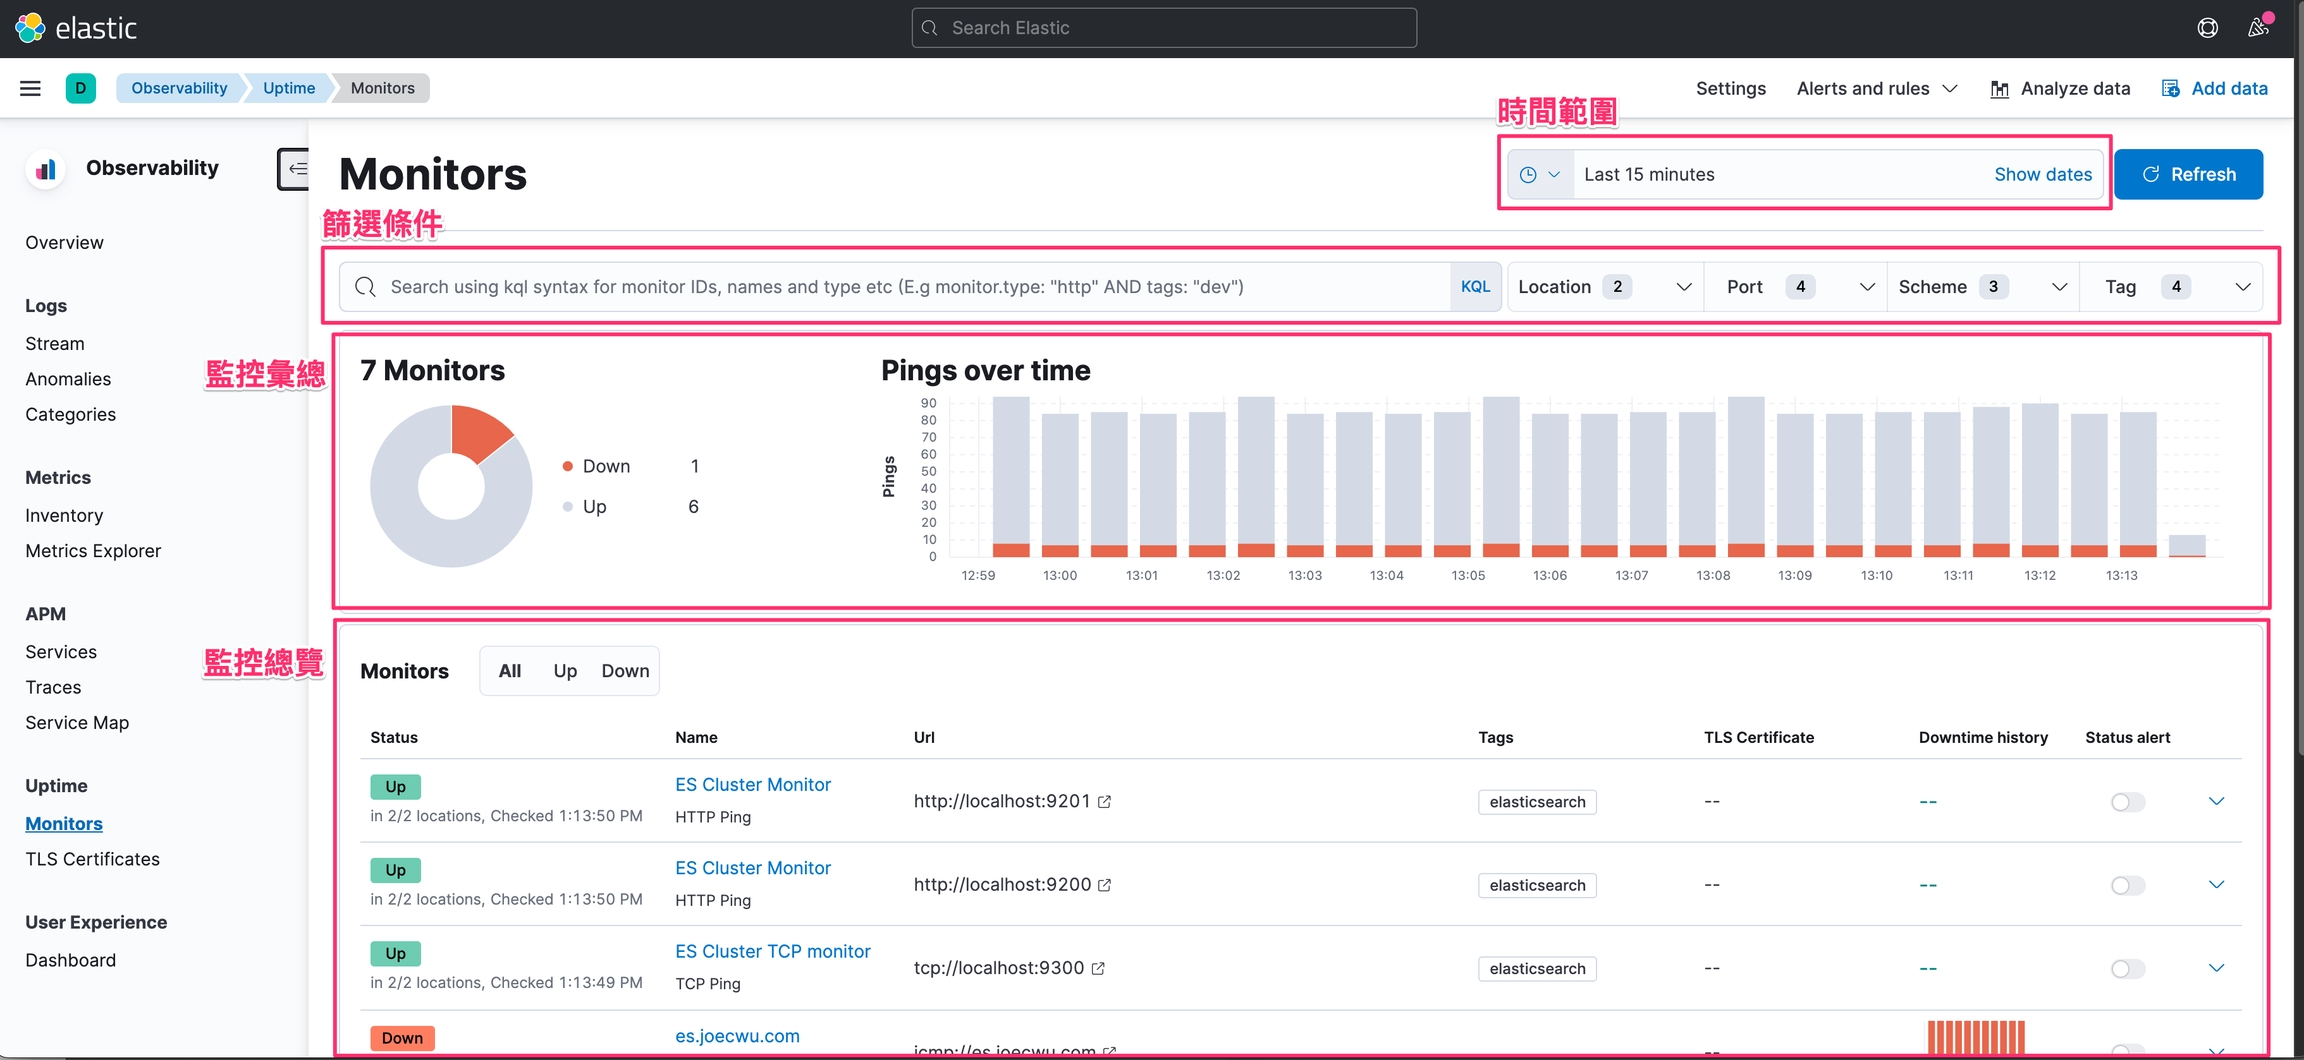Image resolution: width=2304 pixels, height=1060 pixels.
Task: Click the red Down slice of donut chart
Action: (x=478, y=432)
